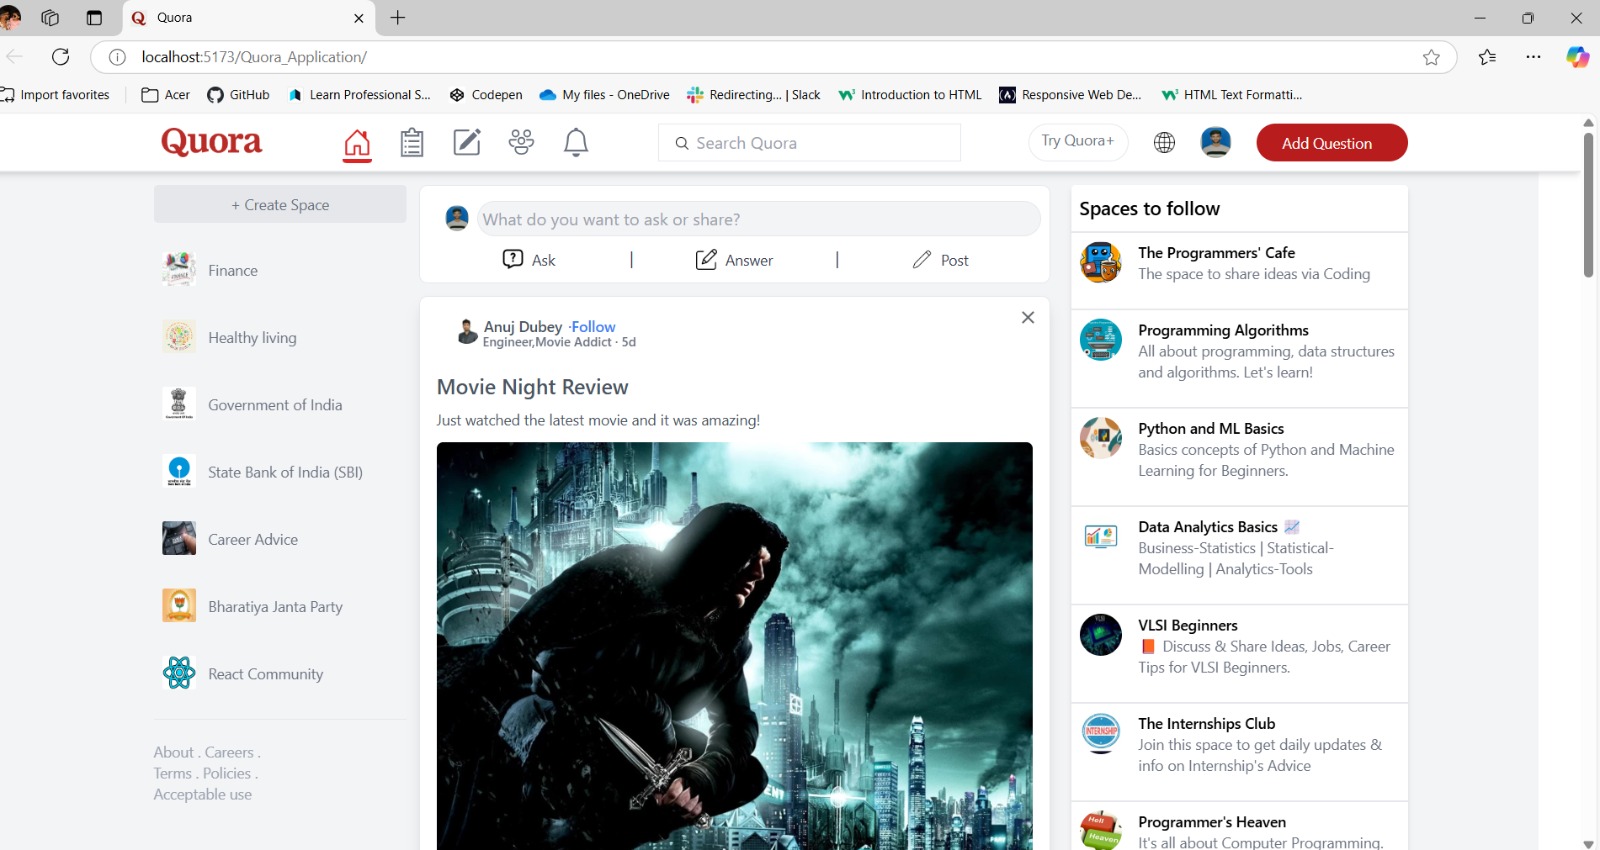Click the Data Analytics Basics avatar
The image size is (1600, 850).
click(x=1101, y=537)
